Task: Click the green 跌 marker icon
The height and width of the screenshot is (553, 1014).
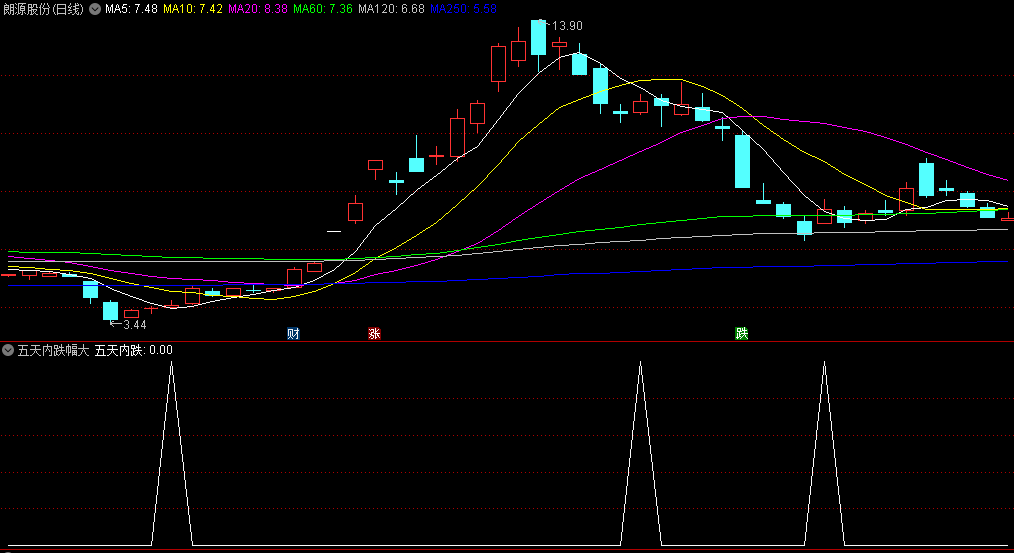Action: [x=742, y=334]
